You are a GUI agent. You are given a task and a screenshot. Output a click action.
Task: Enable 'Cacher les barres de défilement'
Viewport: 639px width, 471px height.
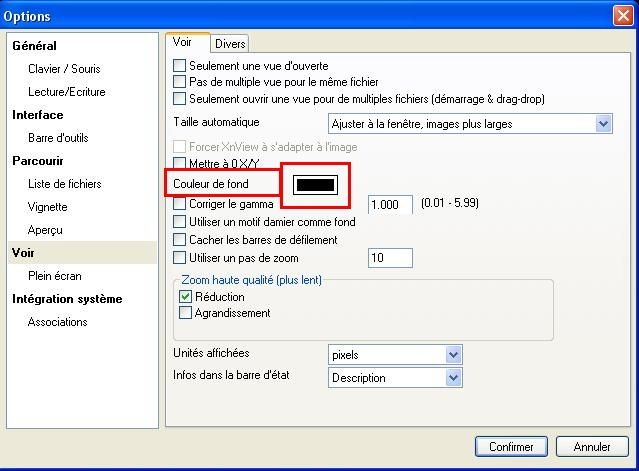181,240
